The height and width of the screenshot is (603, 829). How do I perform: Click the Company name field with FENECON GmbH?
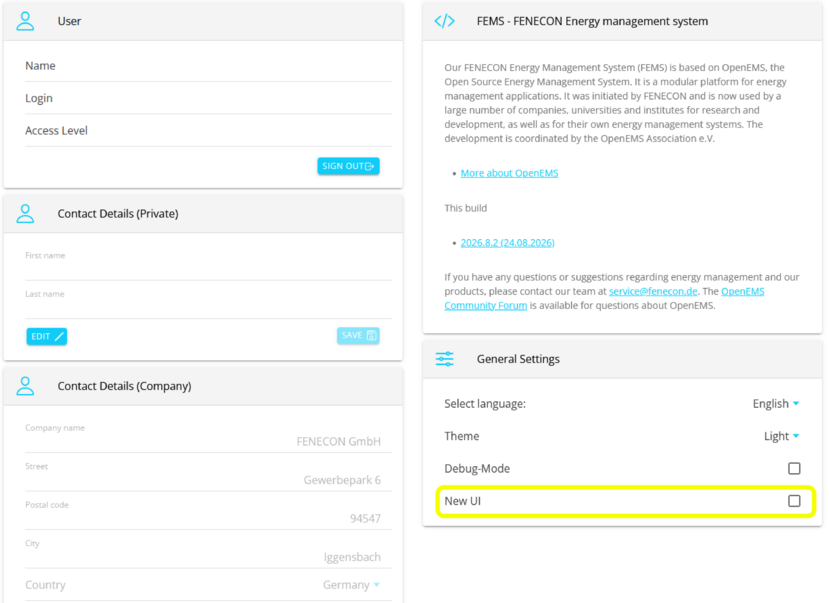coord(208,437)
